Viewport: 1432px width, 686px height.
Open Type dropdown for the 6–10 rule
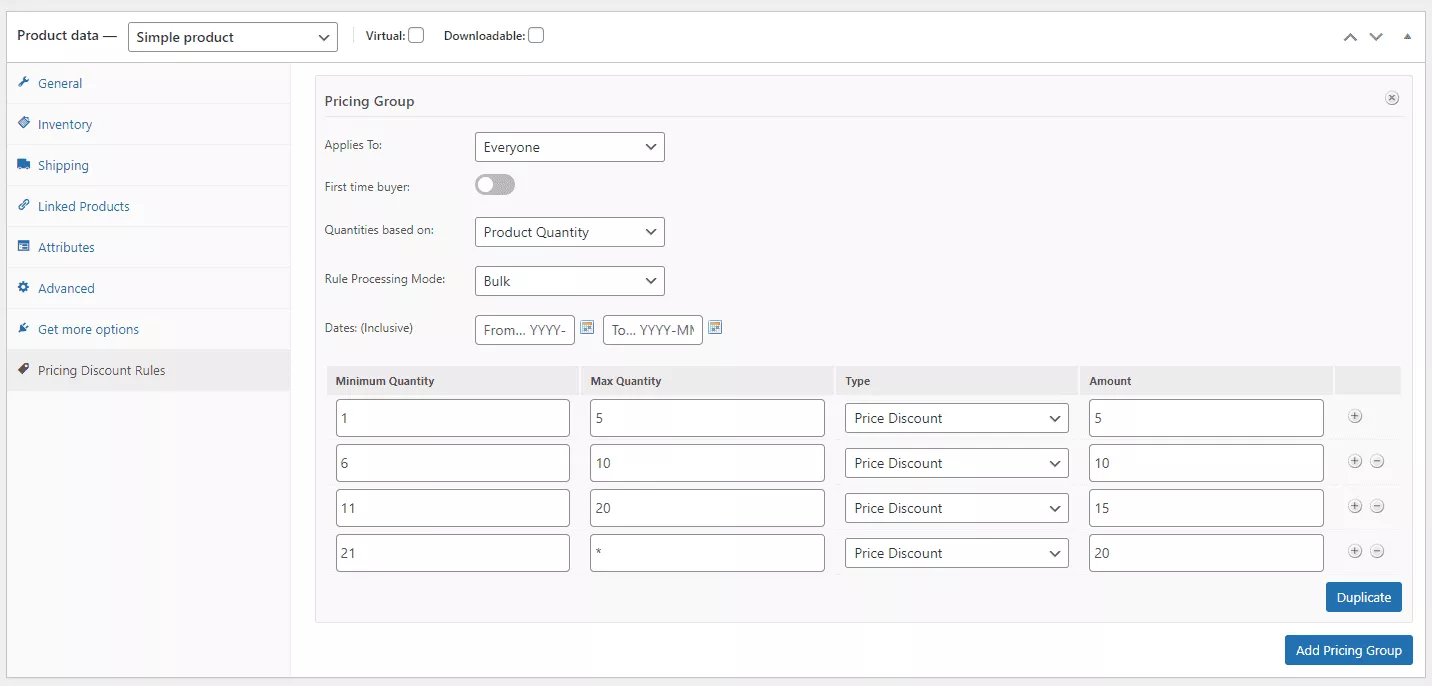(957, 463)
